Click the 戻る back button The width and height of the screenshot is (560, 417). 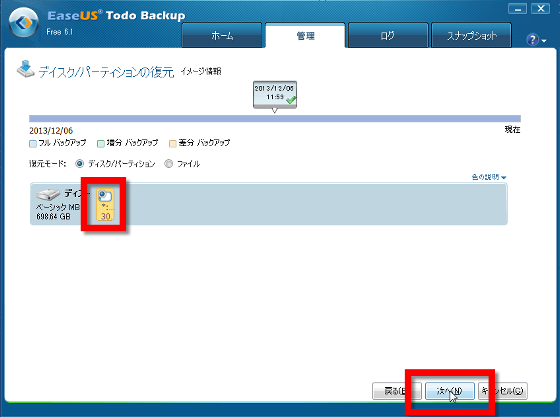(396, 391)
